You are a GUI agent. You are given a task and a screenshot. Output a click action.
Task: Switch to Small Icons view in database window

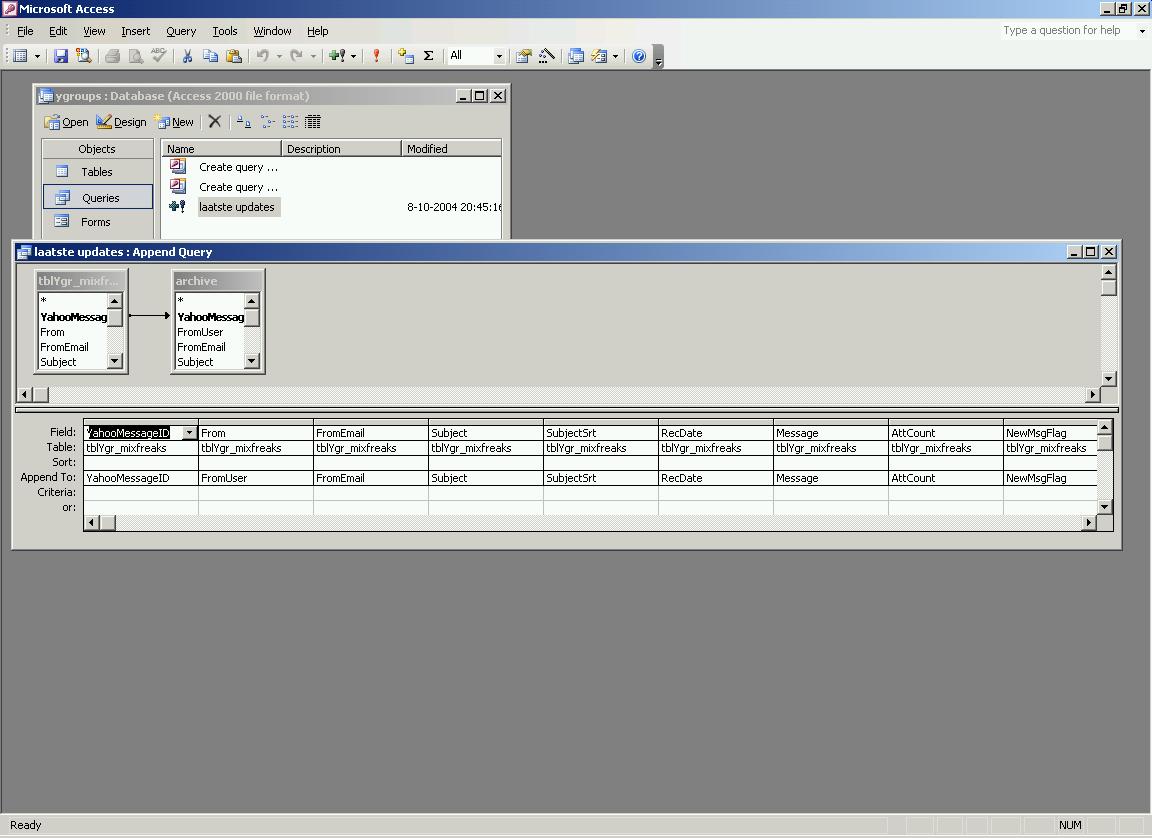[x=267, y=122]
